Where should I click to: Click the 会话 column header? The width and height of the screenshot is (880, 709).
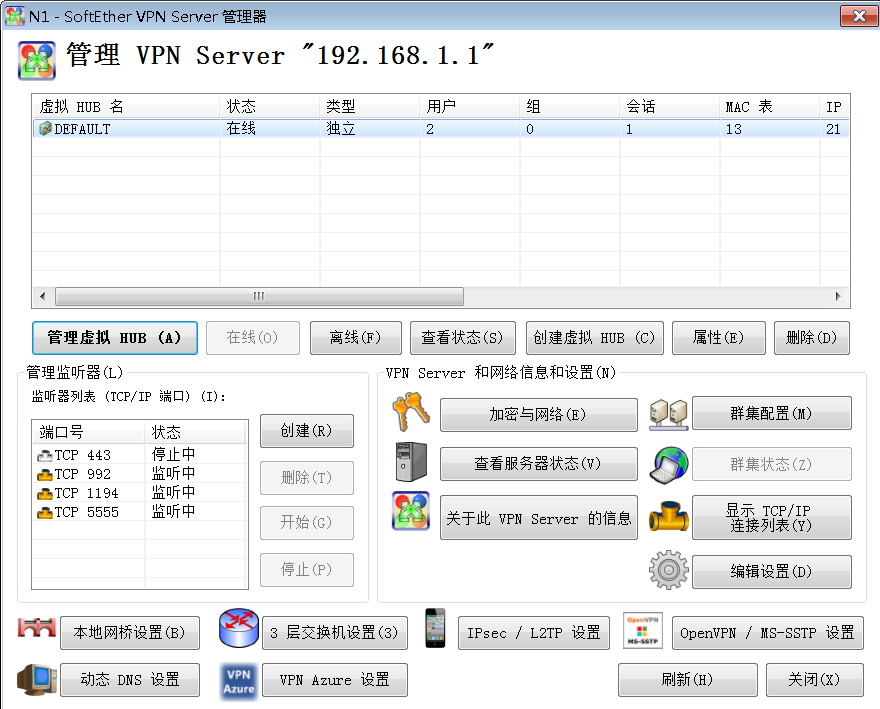[x=670, y=107]
